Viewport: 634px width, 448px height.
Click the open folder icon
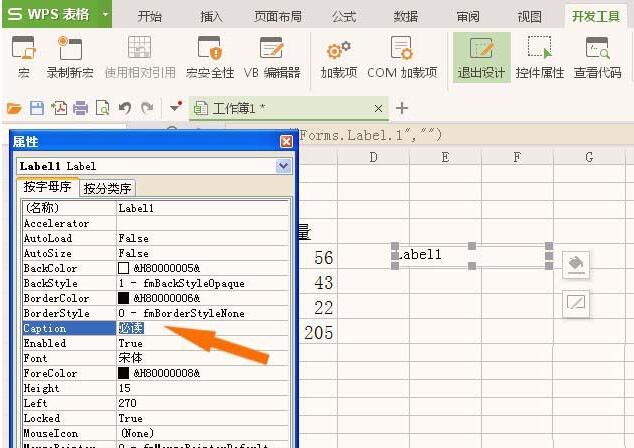point(14,108)
